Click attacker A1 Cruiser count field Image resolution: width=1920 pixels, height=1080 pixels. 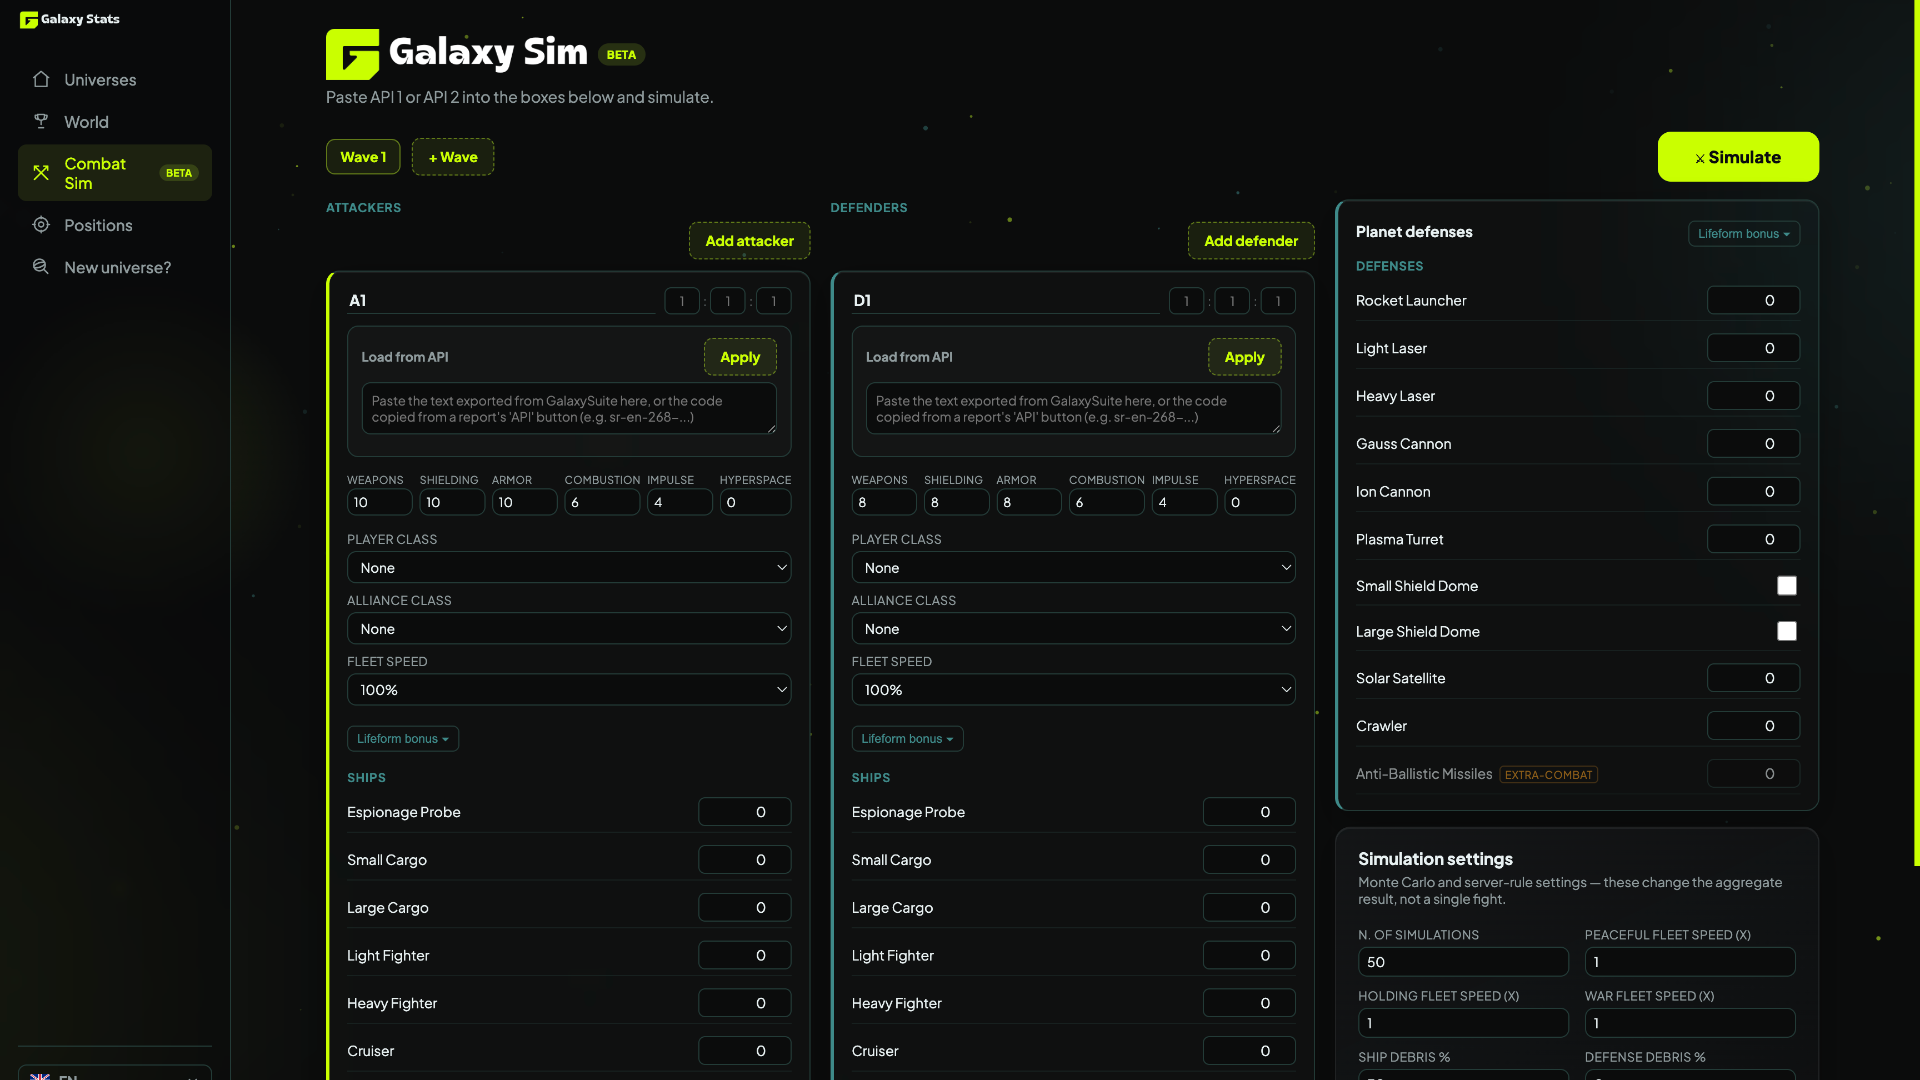click(x=744, y=1051)
